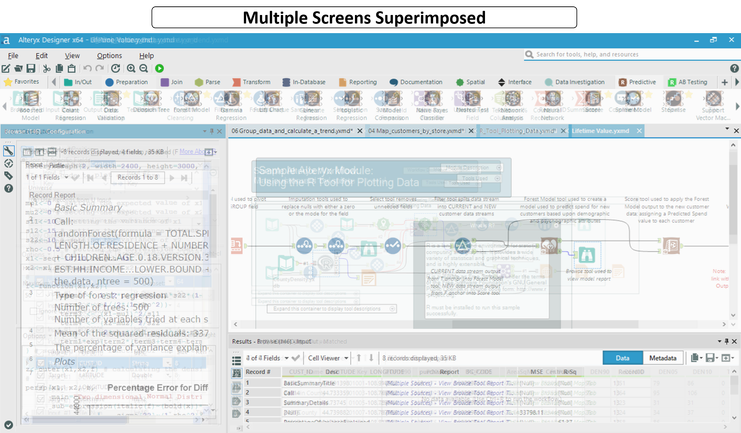Select the Naive Bayes Classifier palette tool
The image size is (741, 433).
[x=432, y=105]
